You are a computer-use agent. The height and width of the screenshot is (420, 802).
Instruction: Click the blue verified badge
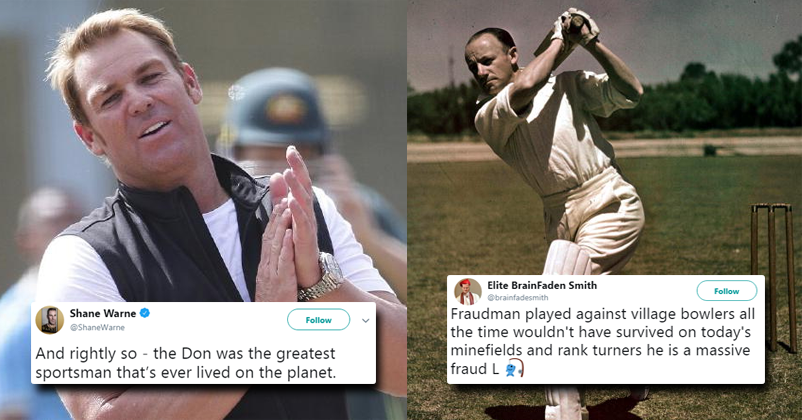[145, 313]
